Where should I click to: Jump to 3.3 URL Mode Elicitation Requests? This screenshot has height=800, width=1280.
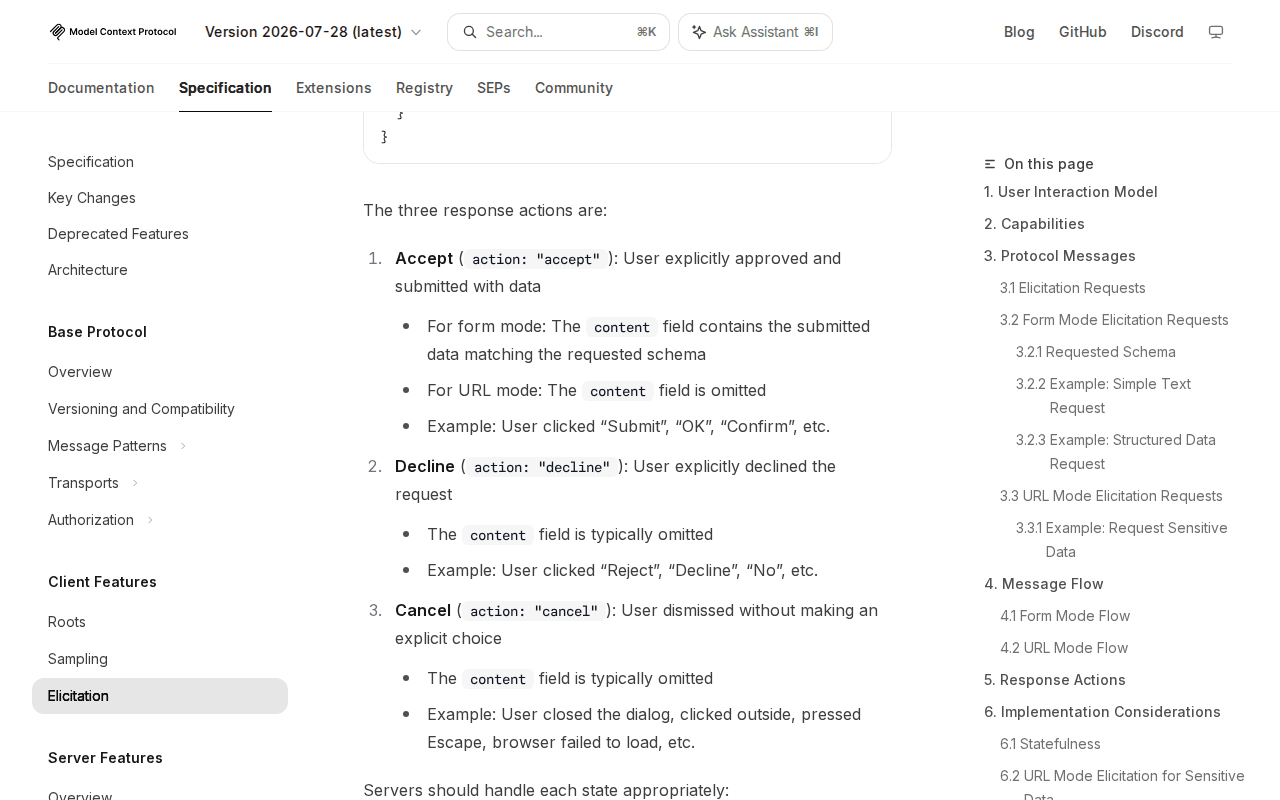click(1111, 496)
